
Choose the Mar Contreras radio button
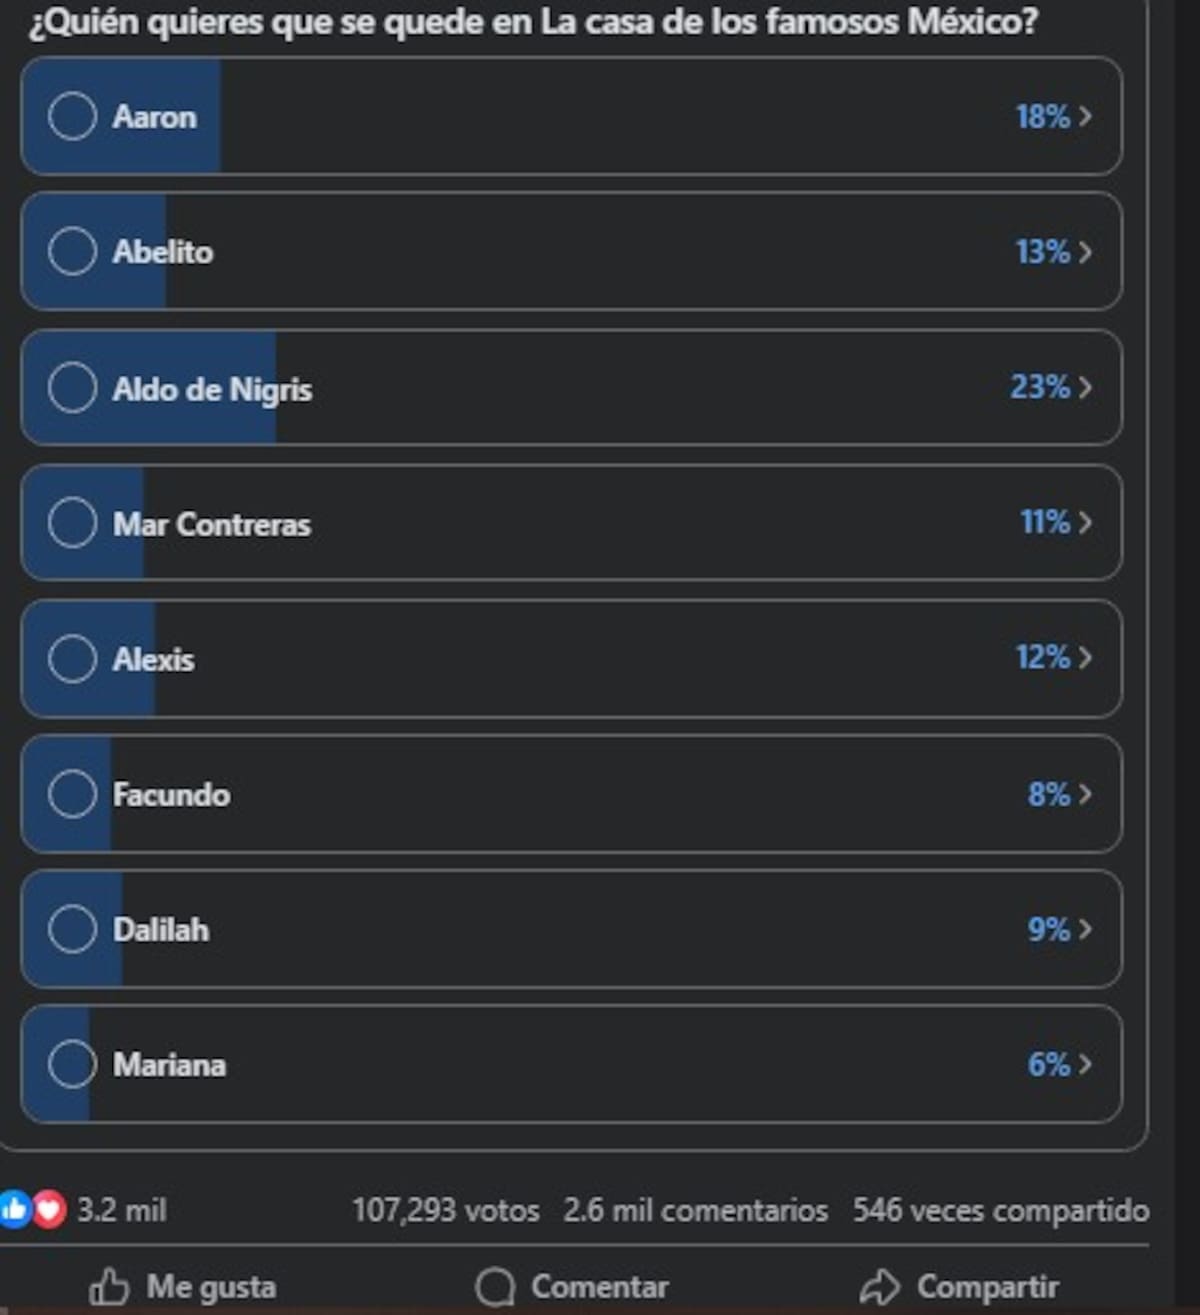(72, 522)
